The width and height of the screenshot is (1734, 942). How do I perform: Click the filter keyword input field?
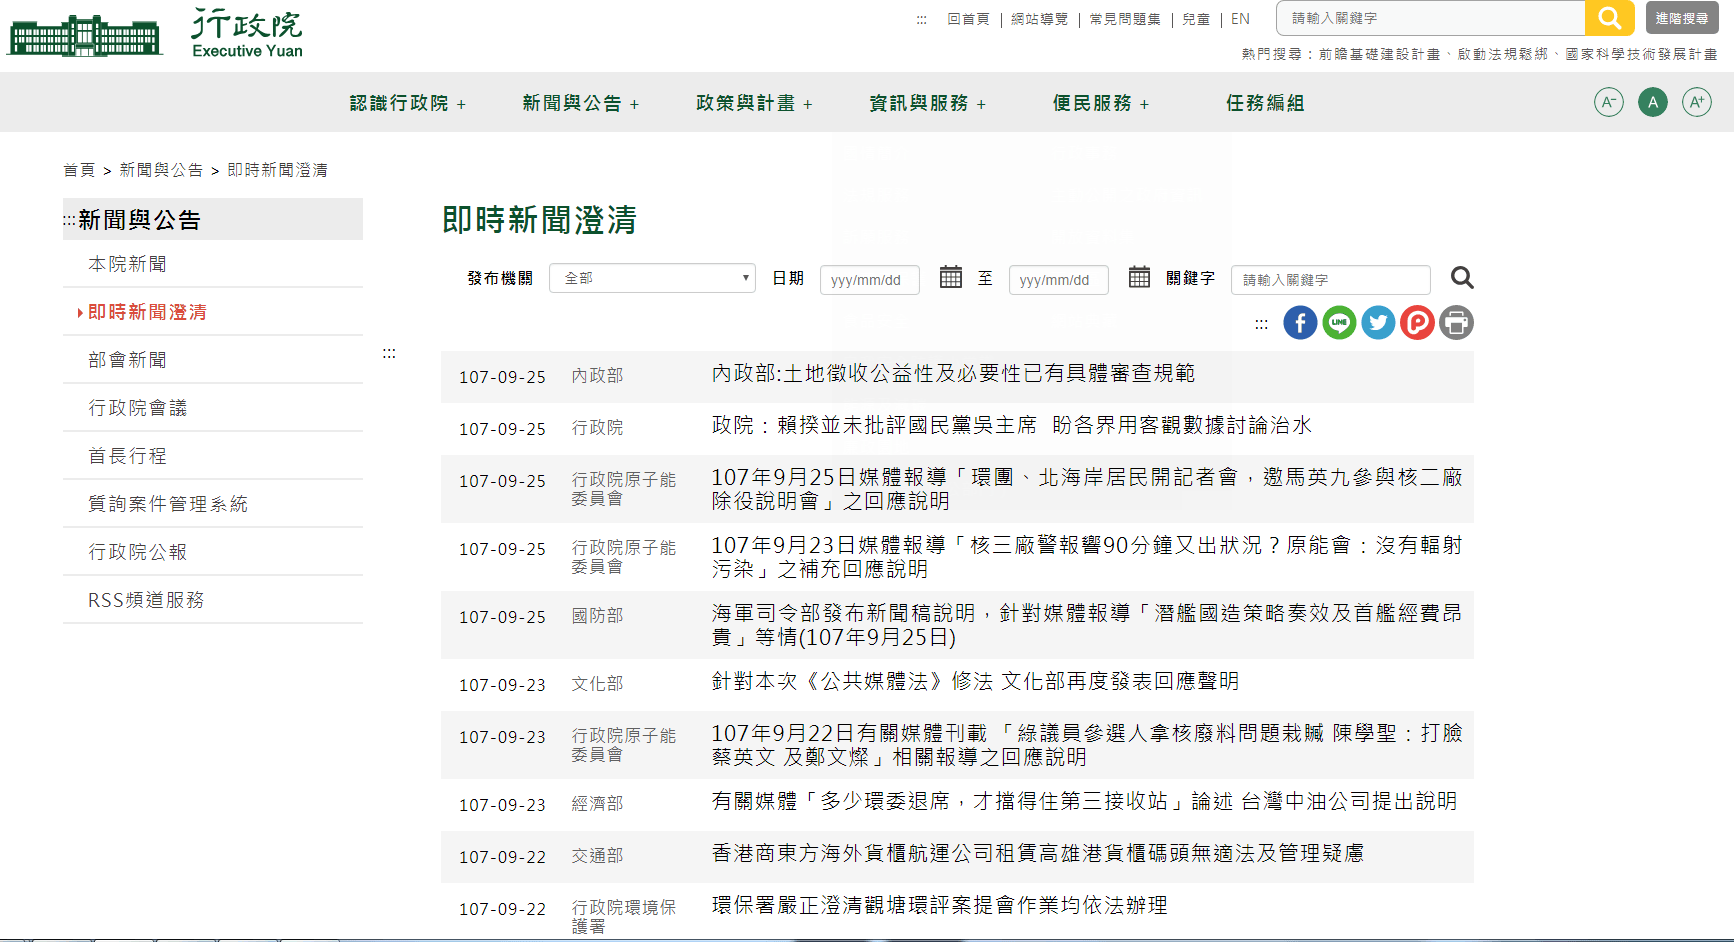pos(1330,280)
